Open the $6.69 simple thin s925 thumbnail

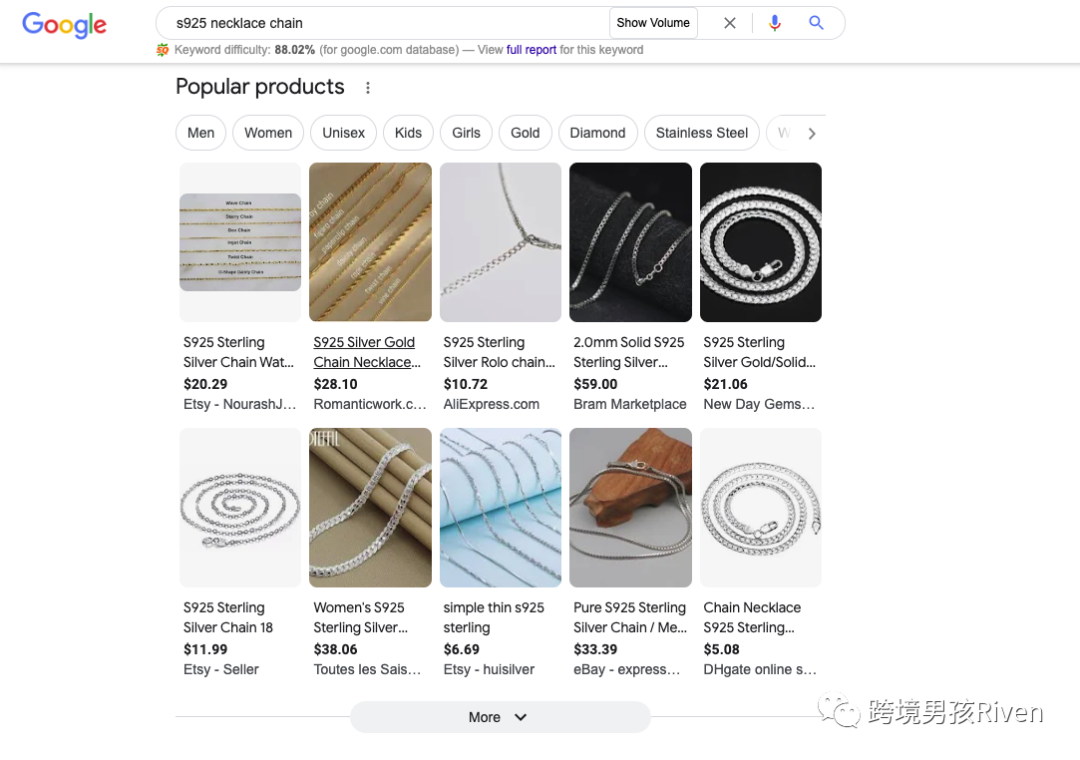(x=500, y=508)
